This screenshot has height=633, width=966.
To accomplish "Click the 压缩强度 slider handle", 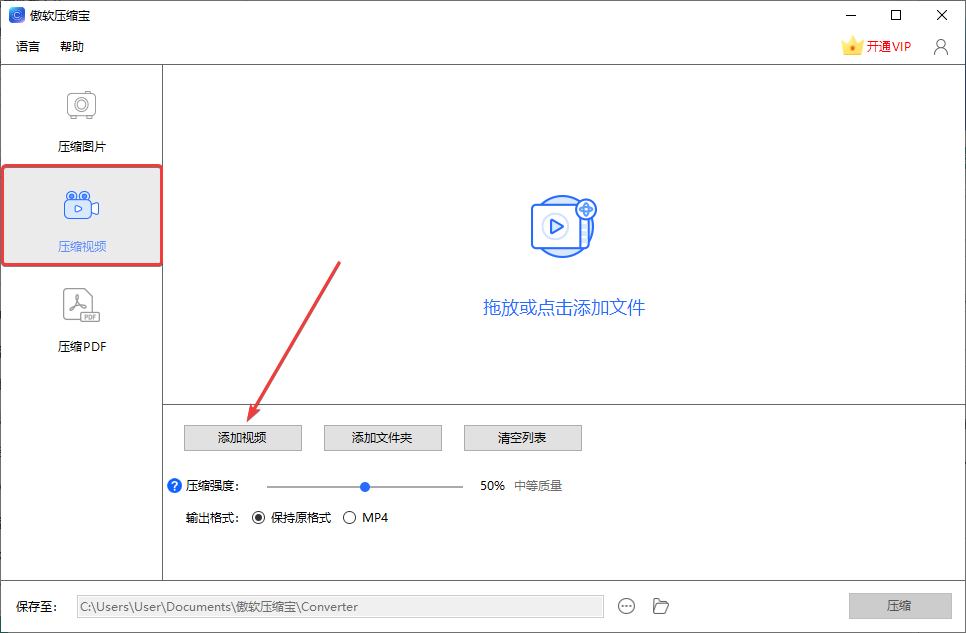I will (365, 487).
